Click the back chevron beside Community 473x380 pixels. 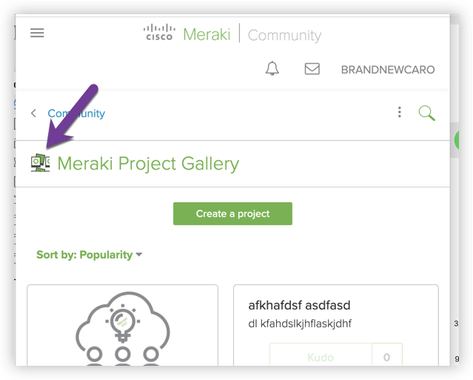[33, 113]
